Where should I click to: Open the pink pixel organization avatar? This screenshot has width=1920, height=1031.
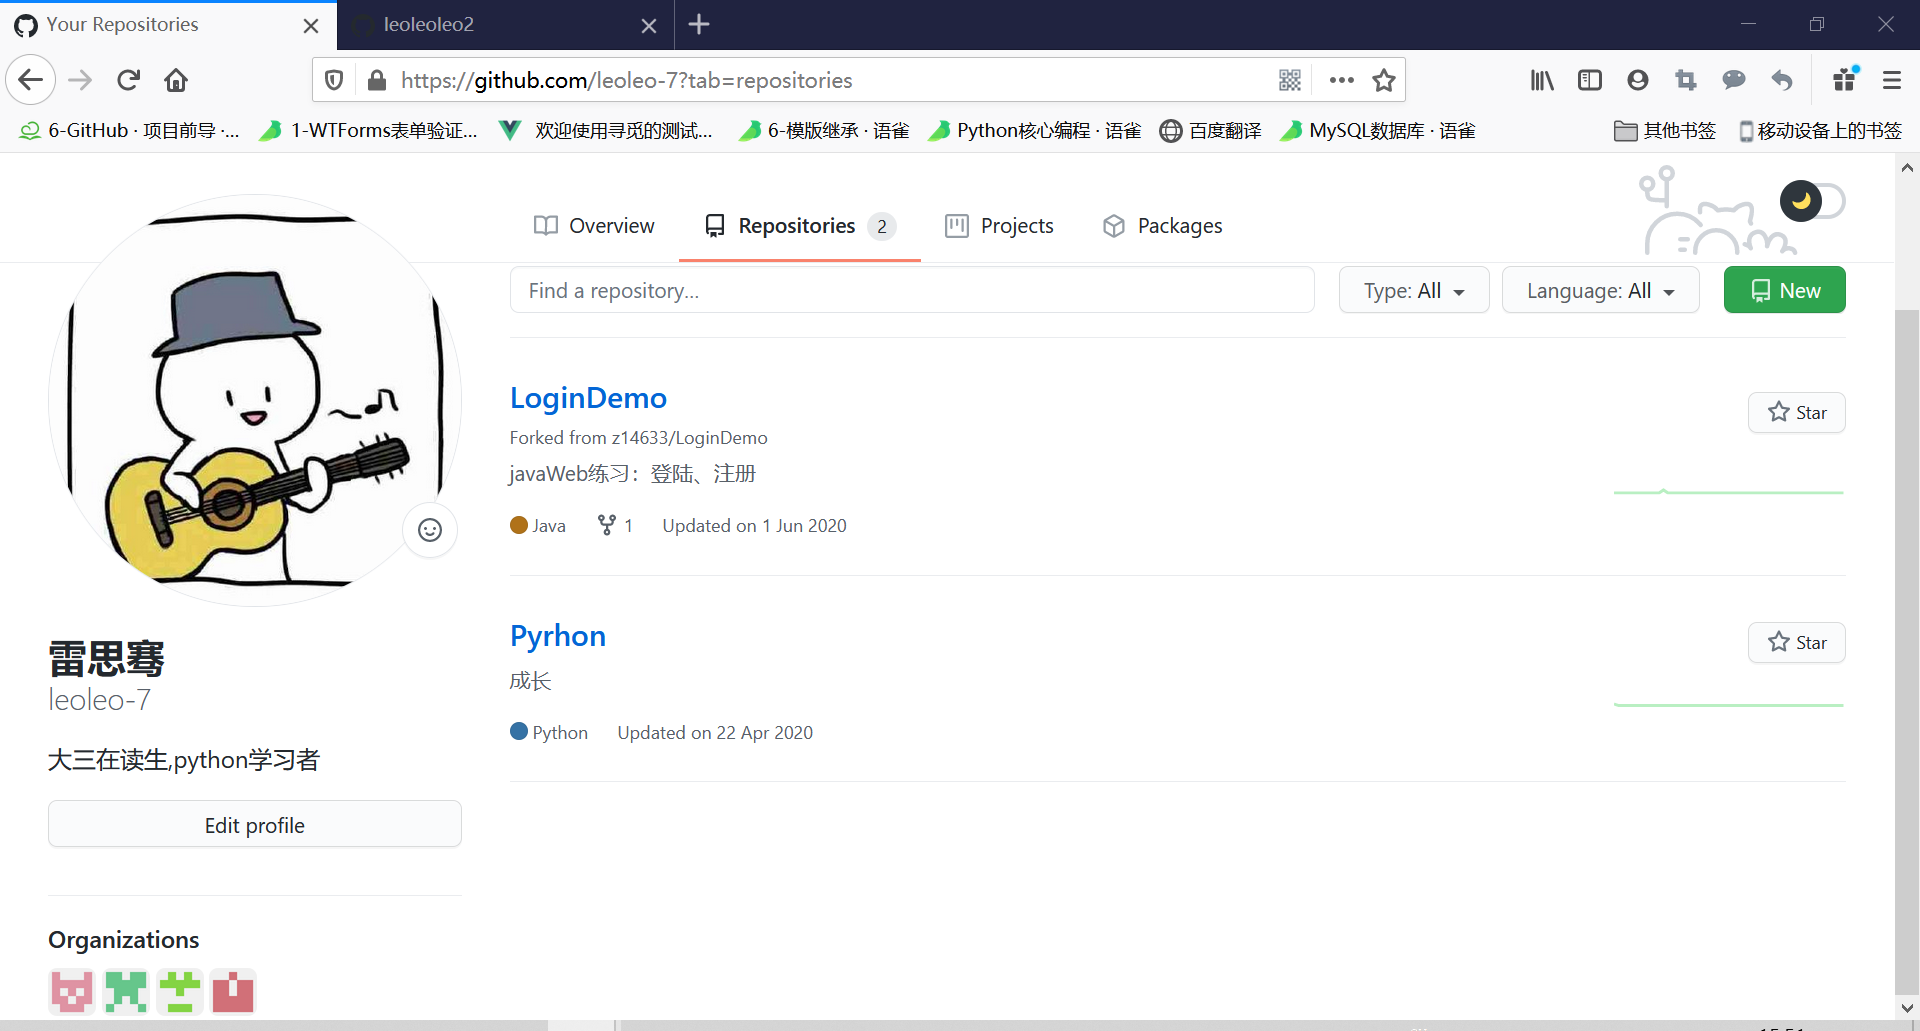72,991
